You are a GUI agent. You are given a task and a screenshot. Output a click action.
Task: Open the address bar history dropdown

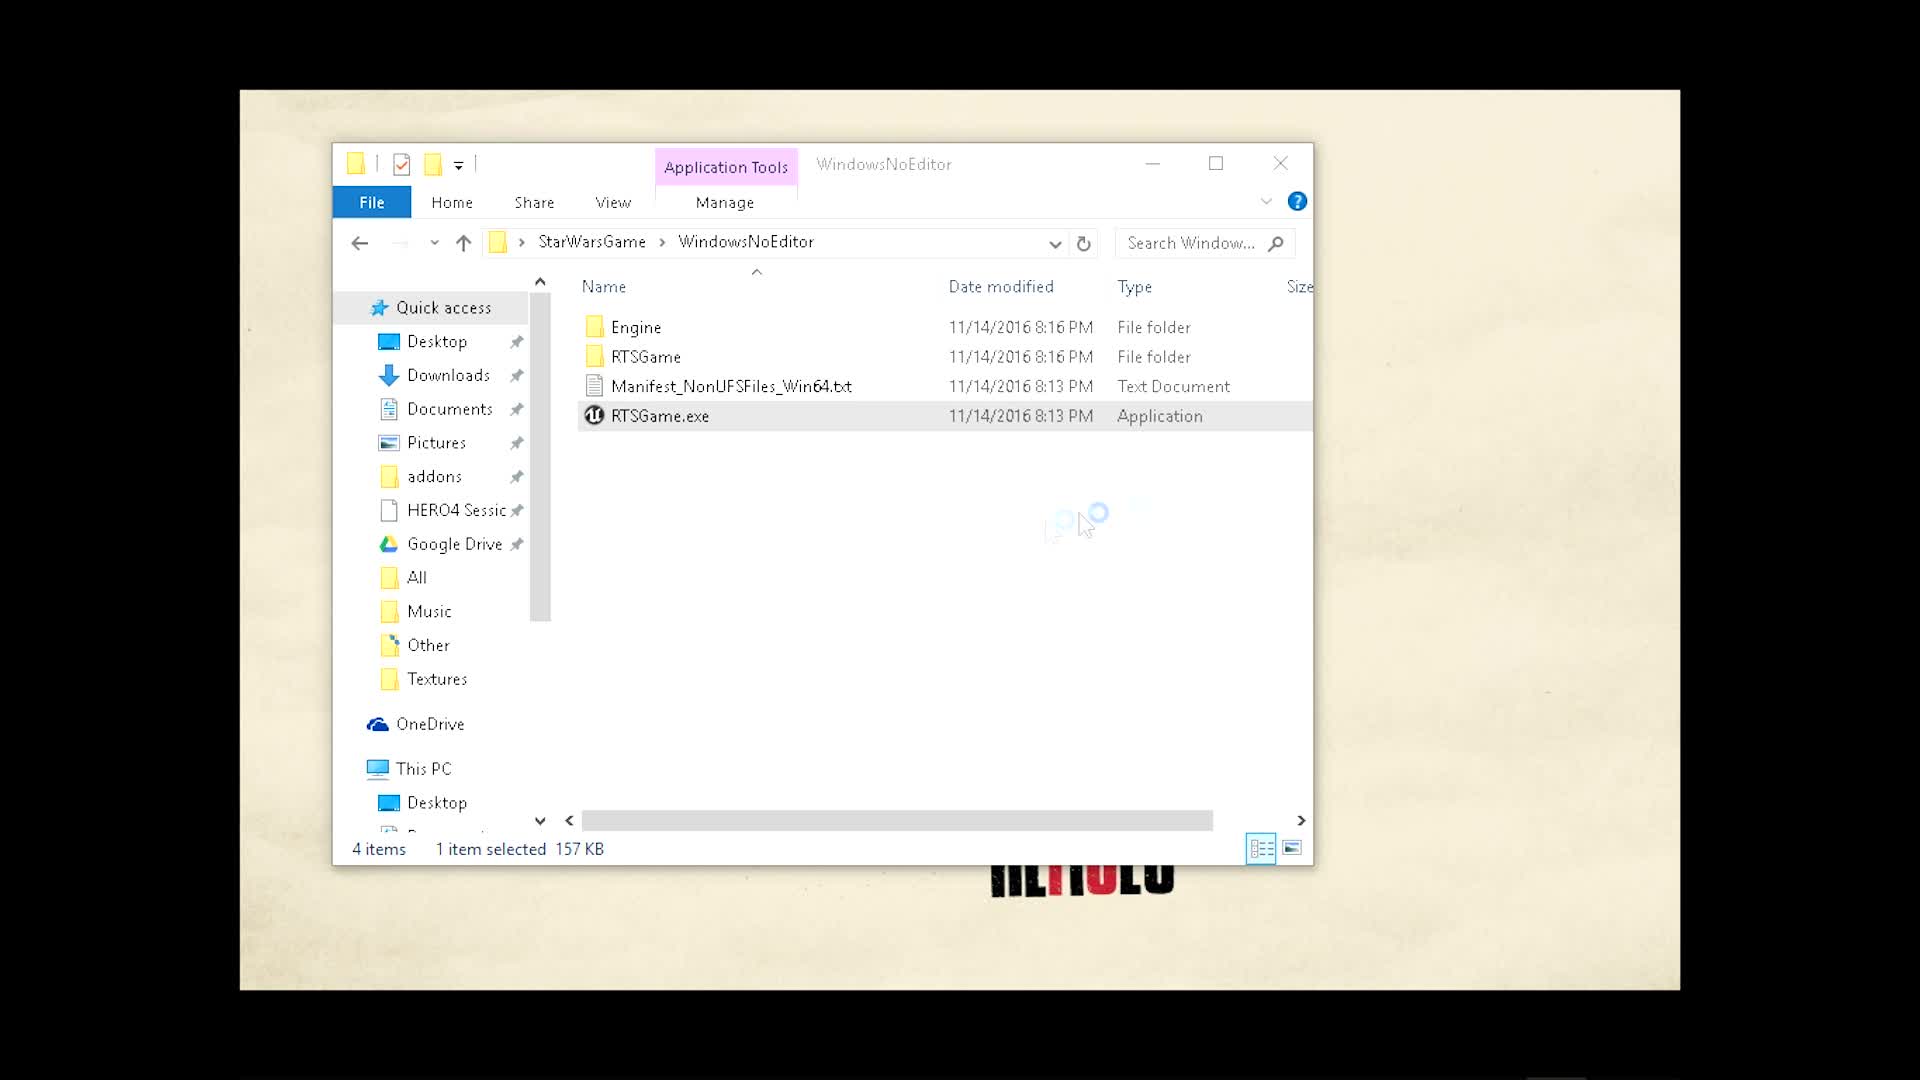1055,243
